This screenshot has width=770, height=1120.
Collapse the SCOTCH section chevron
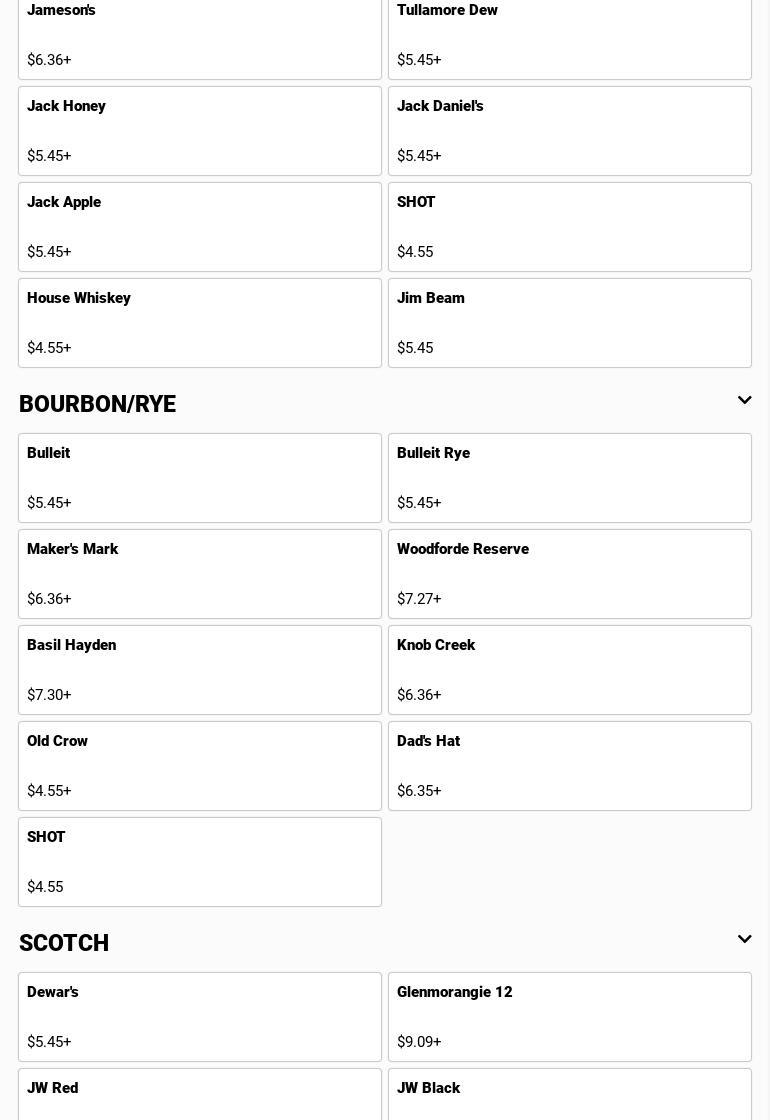coord(744,940)
